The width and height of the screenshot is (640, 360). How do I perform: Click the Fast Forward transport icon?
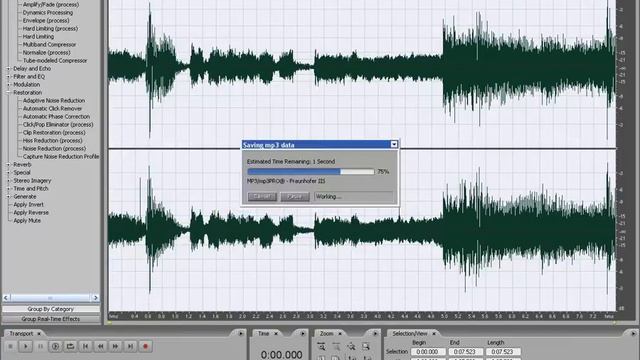click(x=115, y=347)
